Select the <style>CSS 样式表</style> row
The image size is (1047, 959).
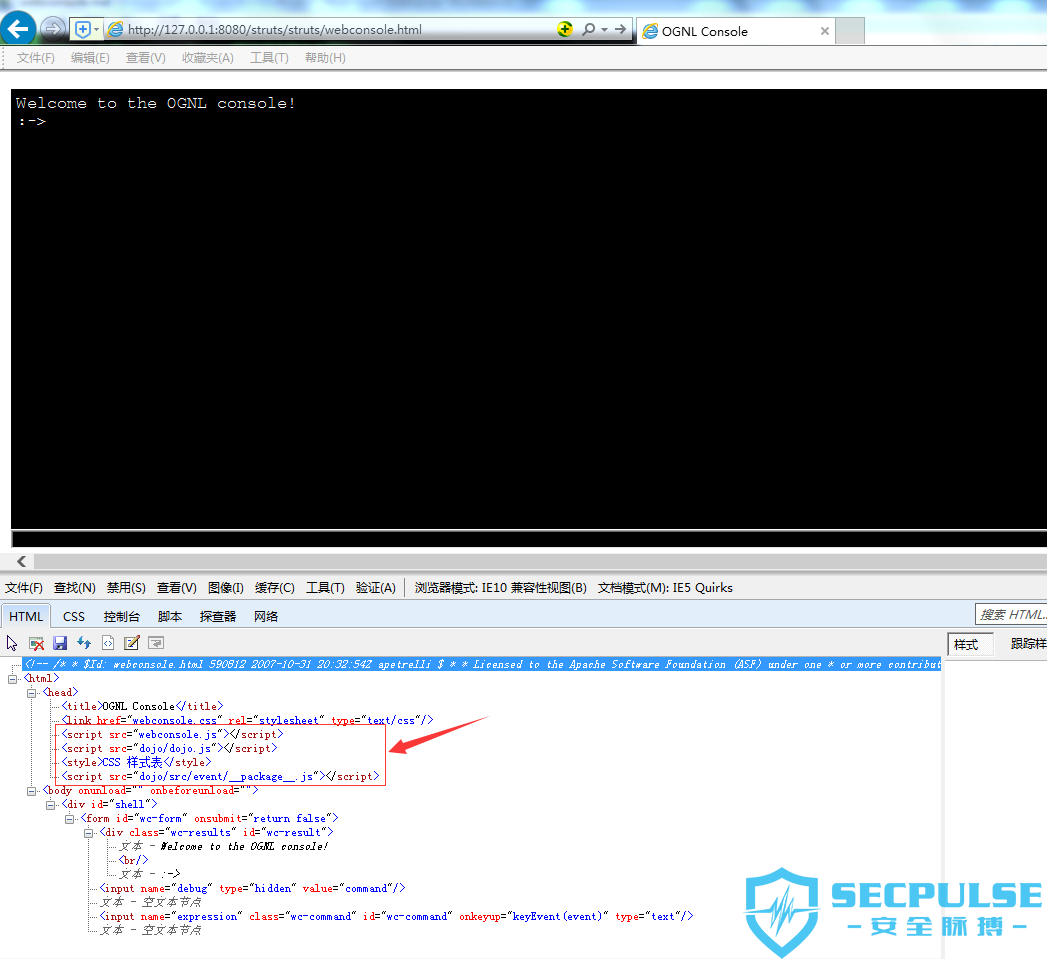[136, 763]
